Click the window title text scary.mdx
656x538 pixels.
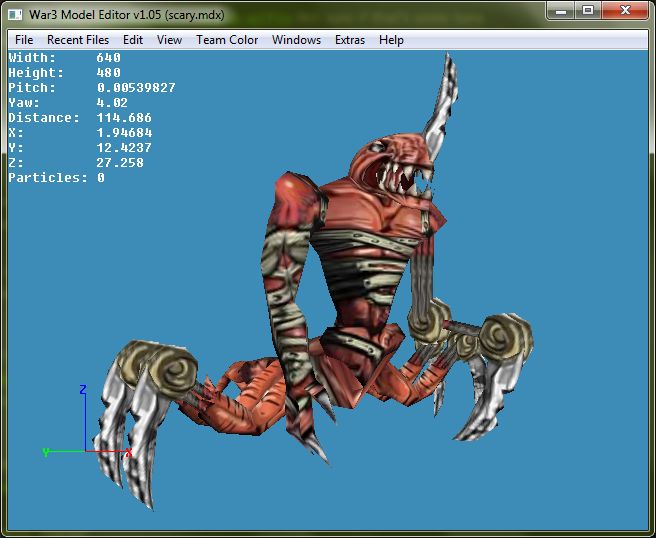pyautogui.click(x=194, y=15)
